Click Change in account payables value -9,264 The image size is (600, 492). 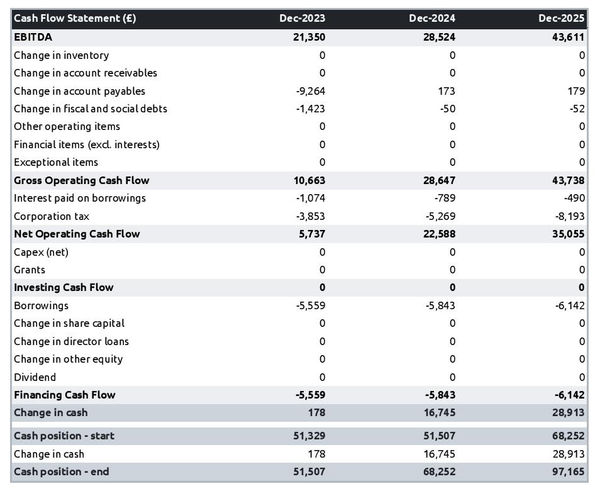click(x=310, y=91)
